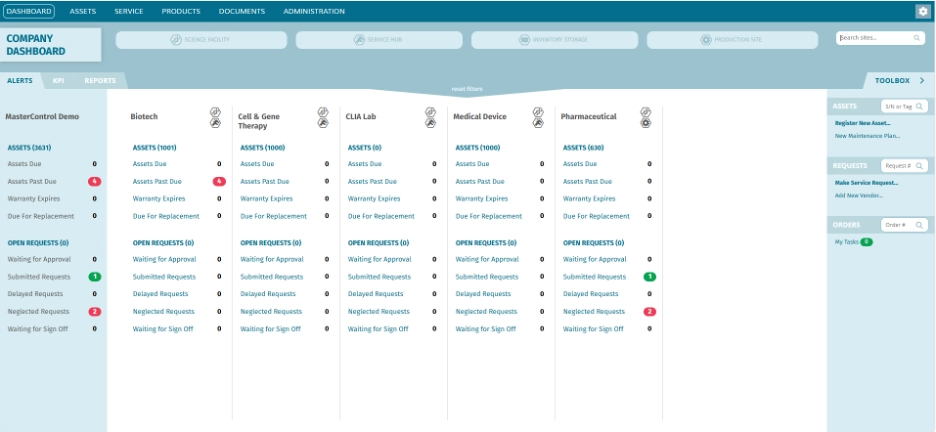Click reset filters link
The height and width of the screenshot is (432, 936).
pos(467,89)
